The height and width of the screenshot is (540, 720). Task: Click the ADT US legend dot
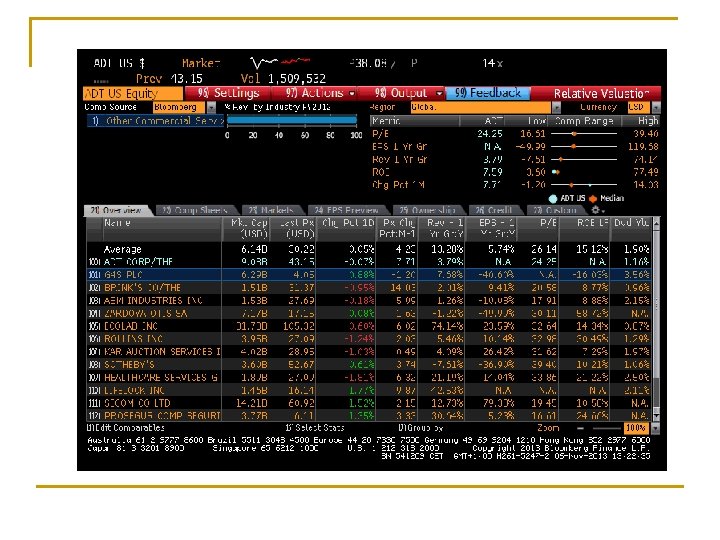pyautogui.click(x=553, y=198)
